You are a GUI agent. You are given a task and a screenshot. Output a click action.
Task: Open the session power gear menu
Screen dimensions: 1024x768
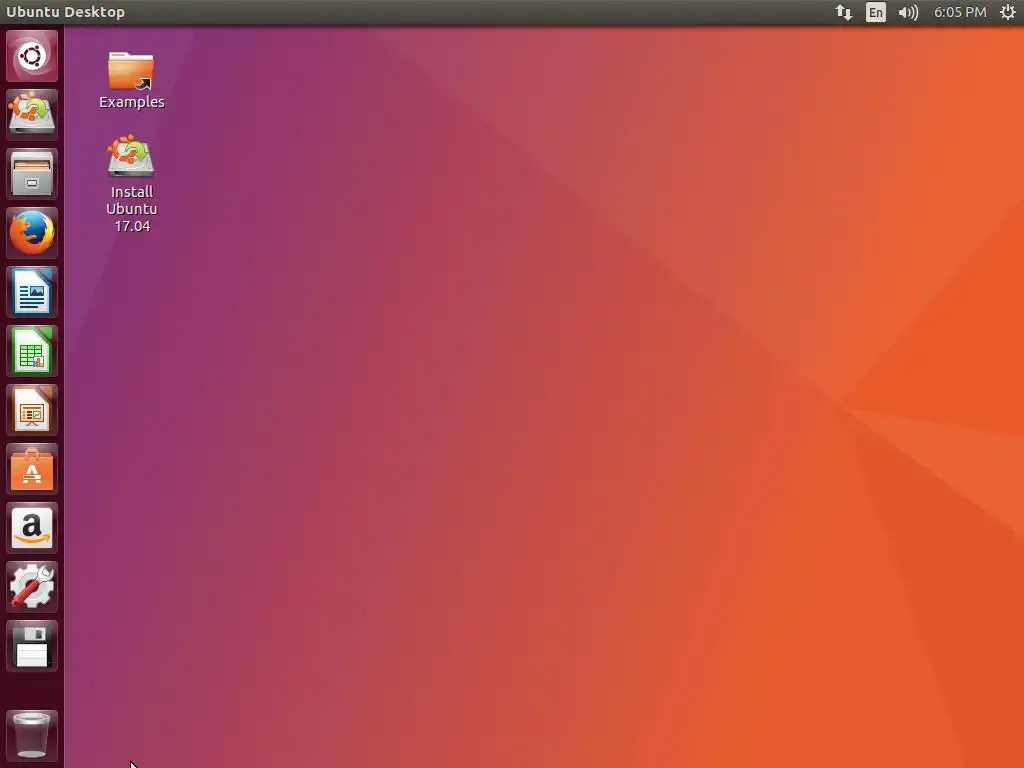coord(1008,12)
